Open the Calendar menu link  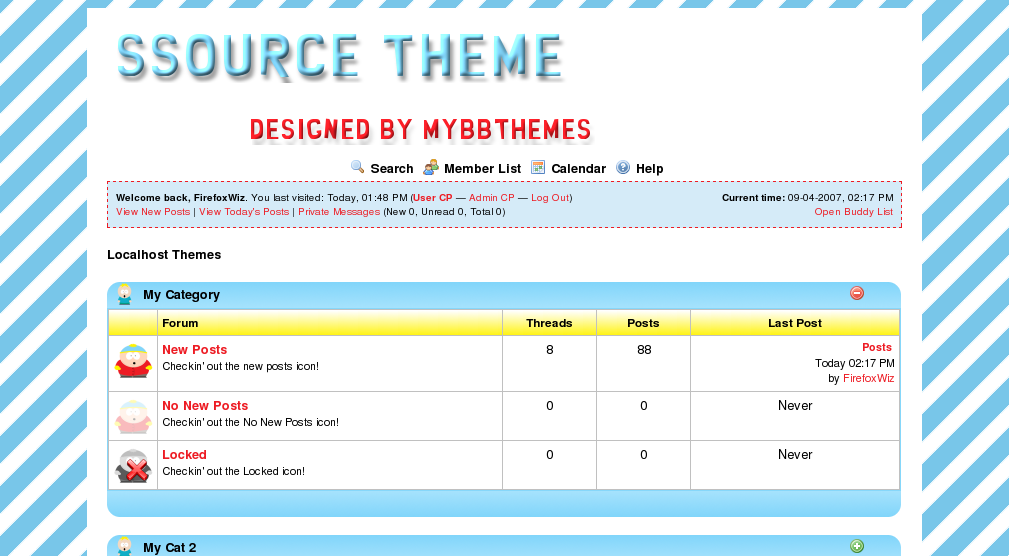click(578, 169)
